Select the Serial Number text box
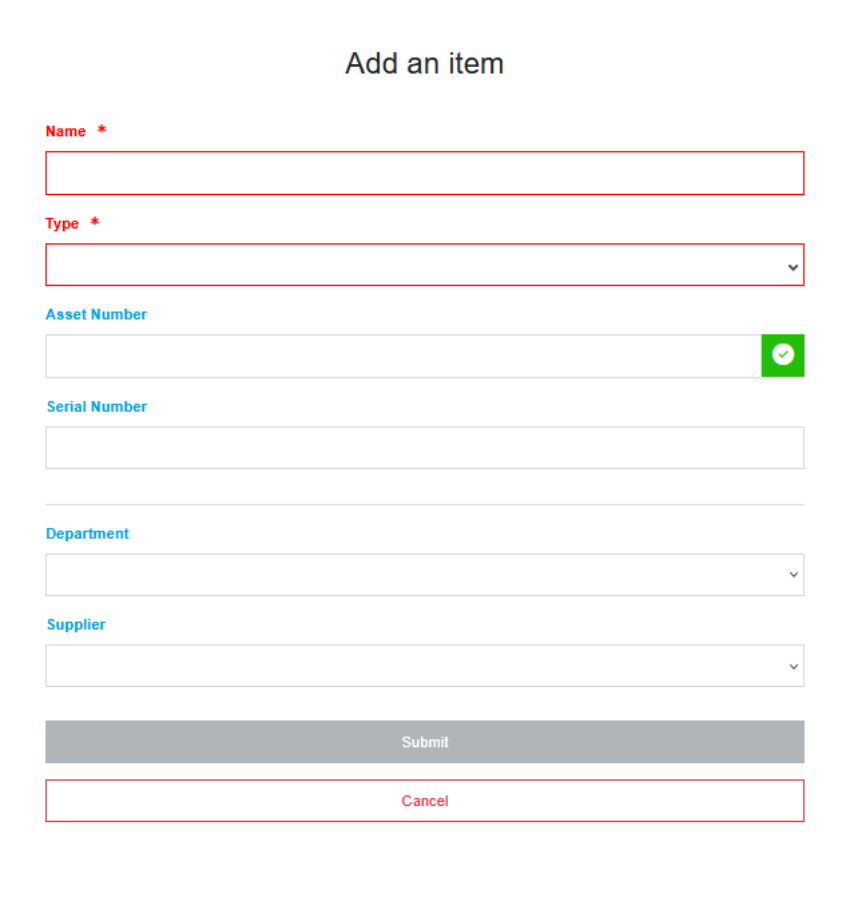This screenshot has height=901, width=850. (424, 448)
